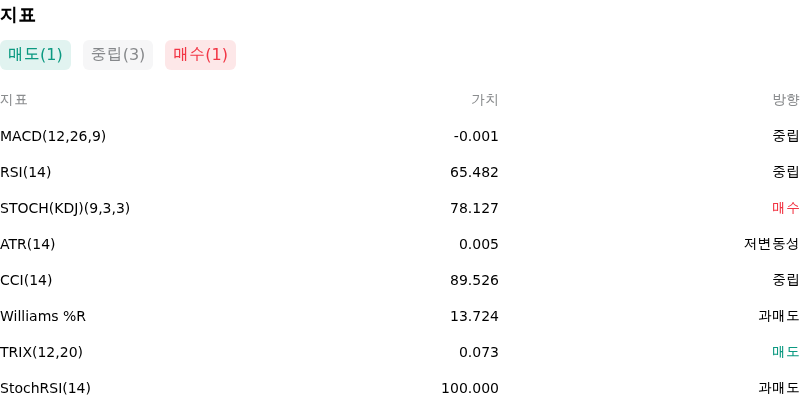Click the 지표 column header
This screenshot has width=800, height=398.
point(13,100)
